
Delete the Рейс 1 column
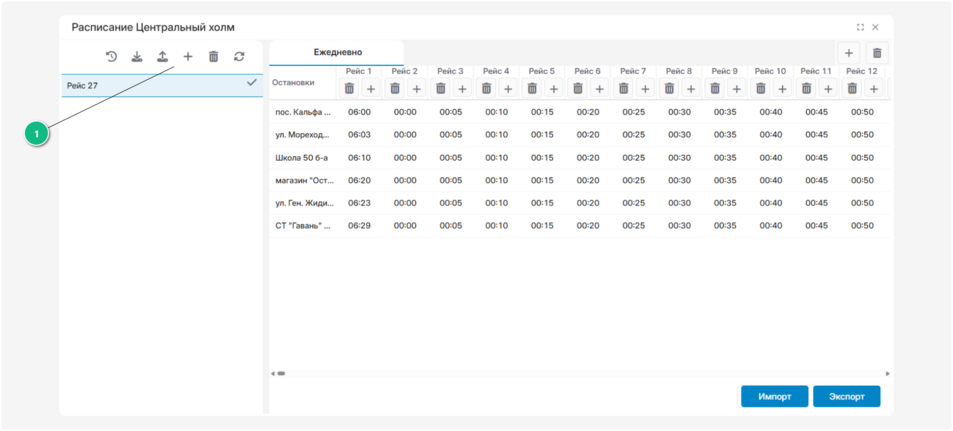pyautogui.click(x=349, y=89)
